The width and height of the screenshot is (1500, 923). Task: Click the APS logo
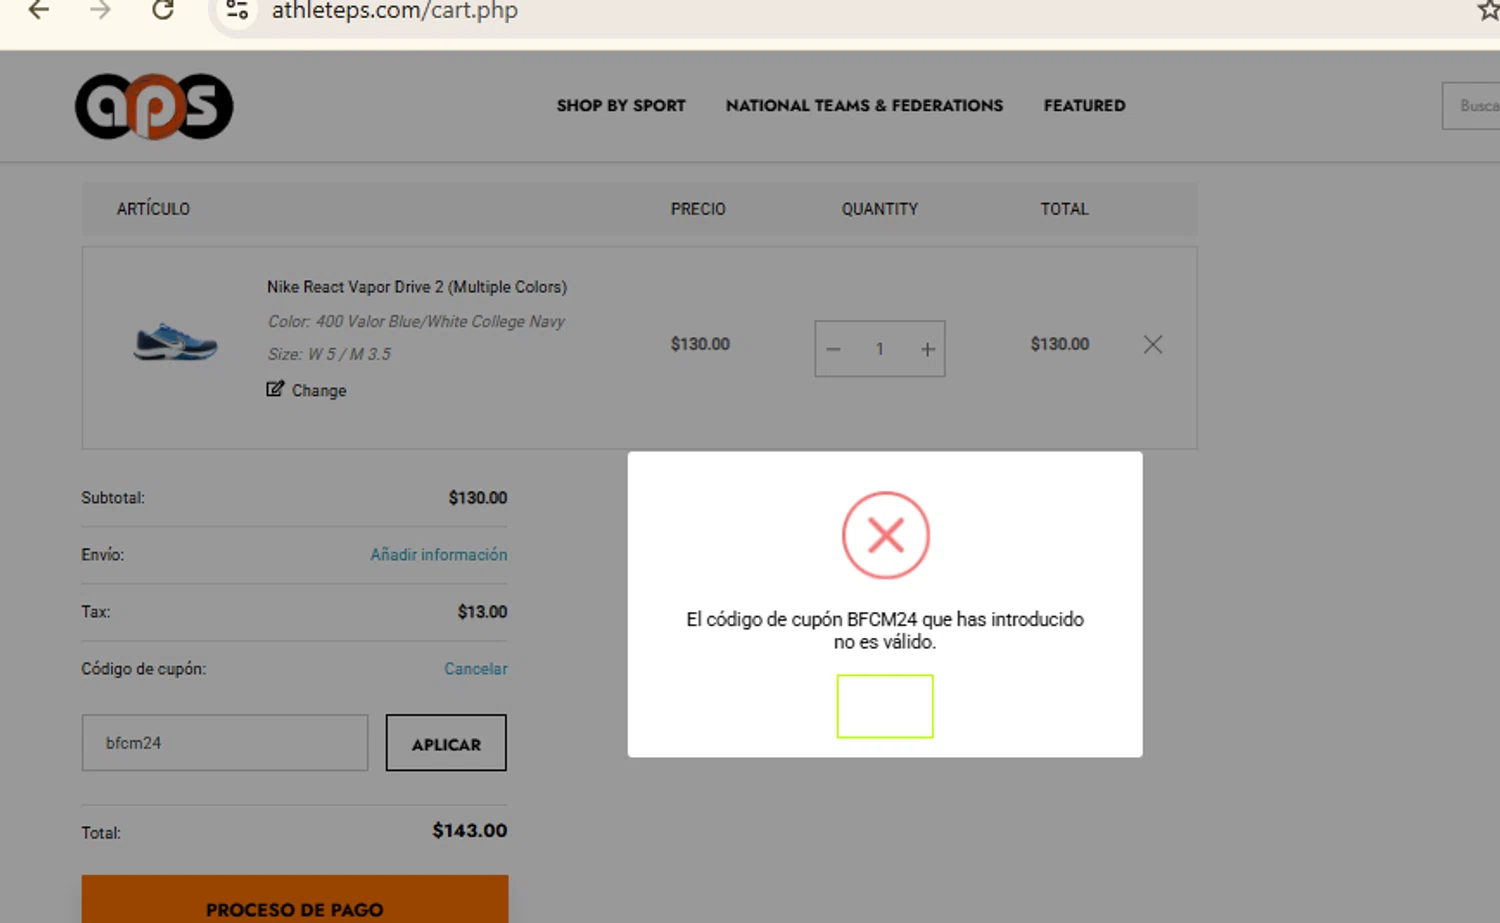pyautogui.click(x=154, y=106)
